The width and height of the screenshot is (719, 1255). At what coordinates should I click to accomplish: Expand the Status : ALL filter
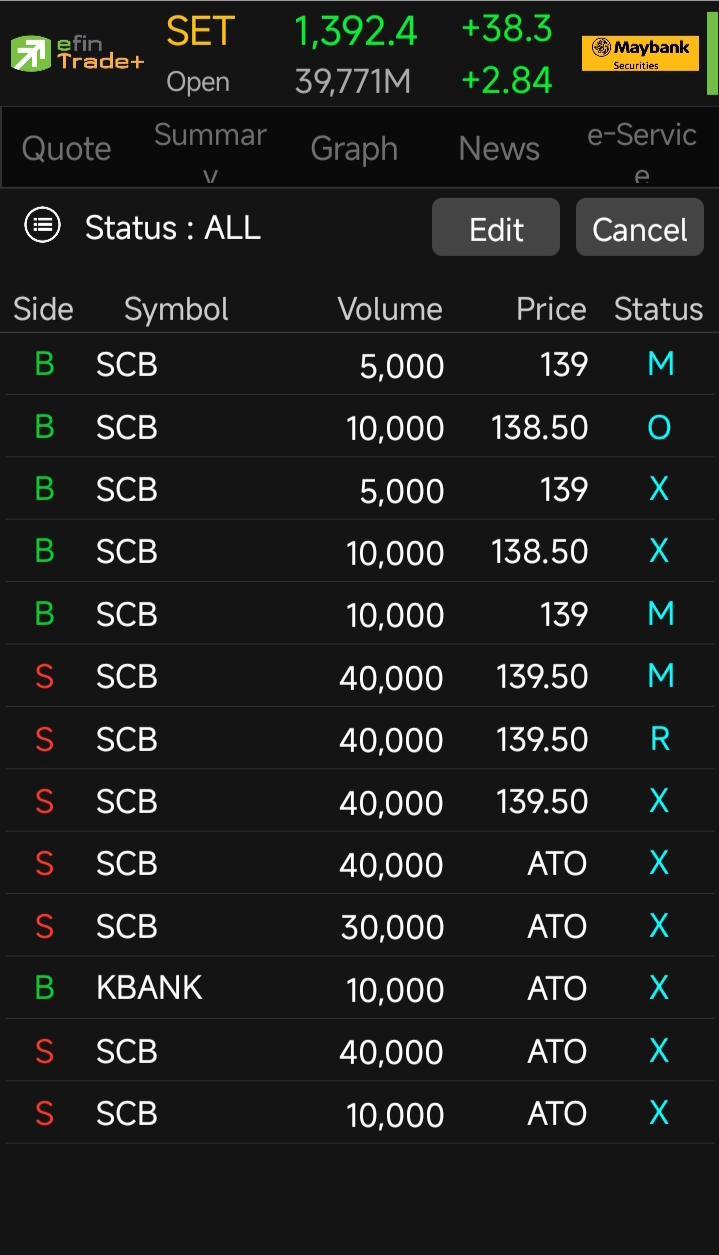(x=172, y=228)
